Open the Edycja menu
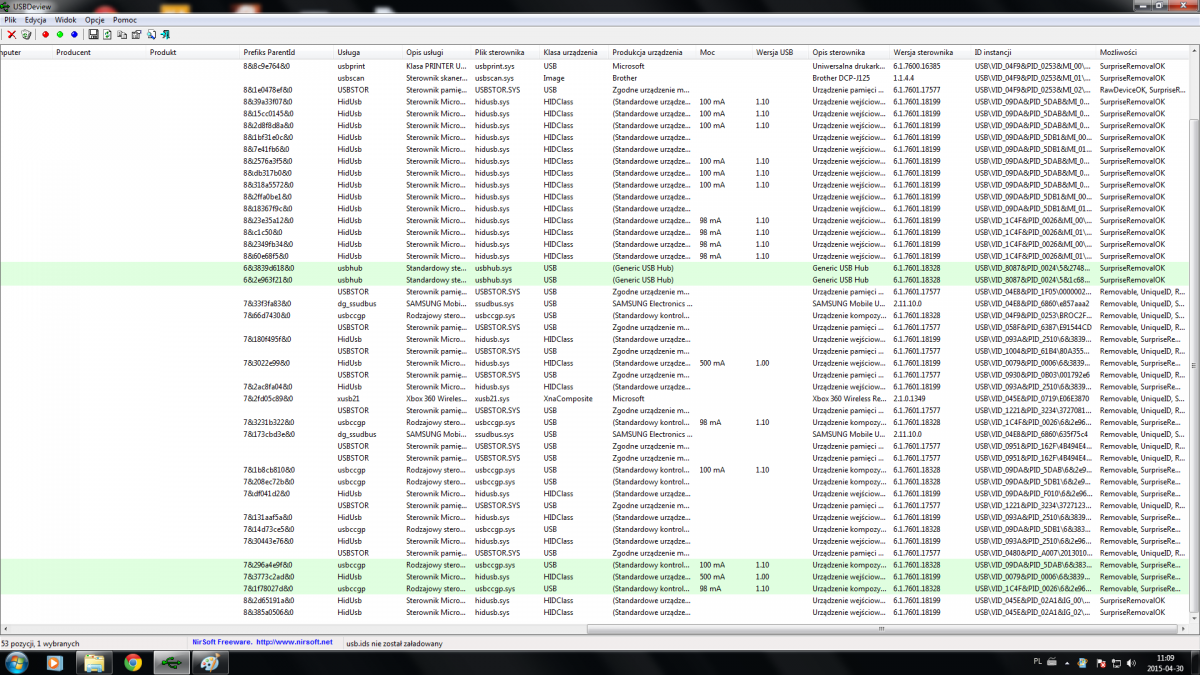The width and height of the screenshot is (1200, 675). 36,20
